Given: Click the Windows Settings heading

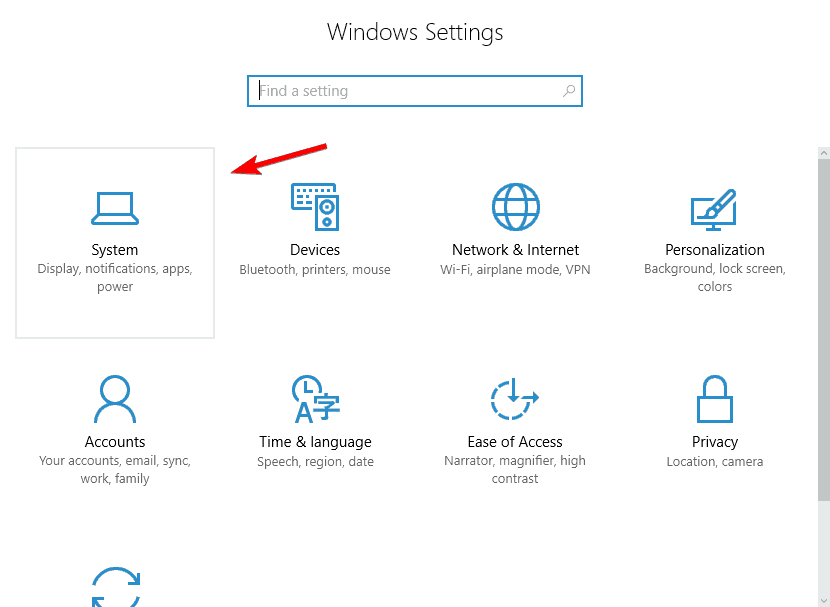Looking at the screenshot, I should (x=415, y=32).
